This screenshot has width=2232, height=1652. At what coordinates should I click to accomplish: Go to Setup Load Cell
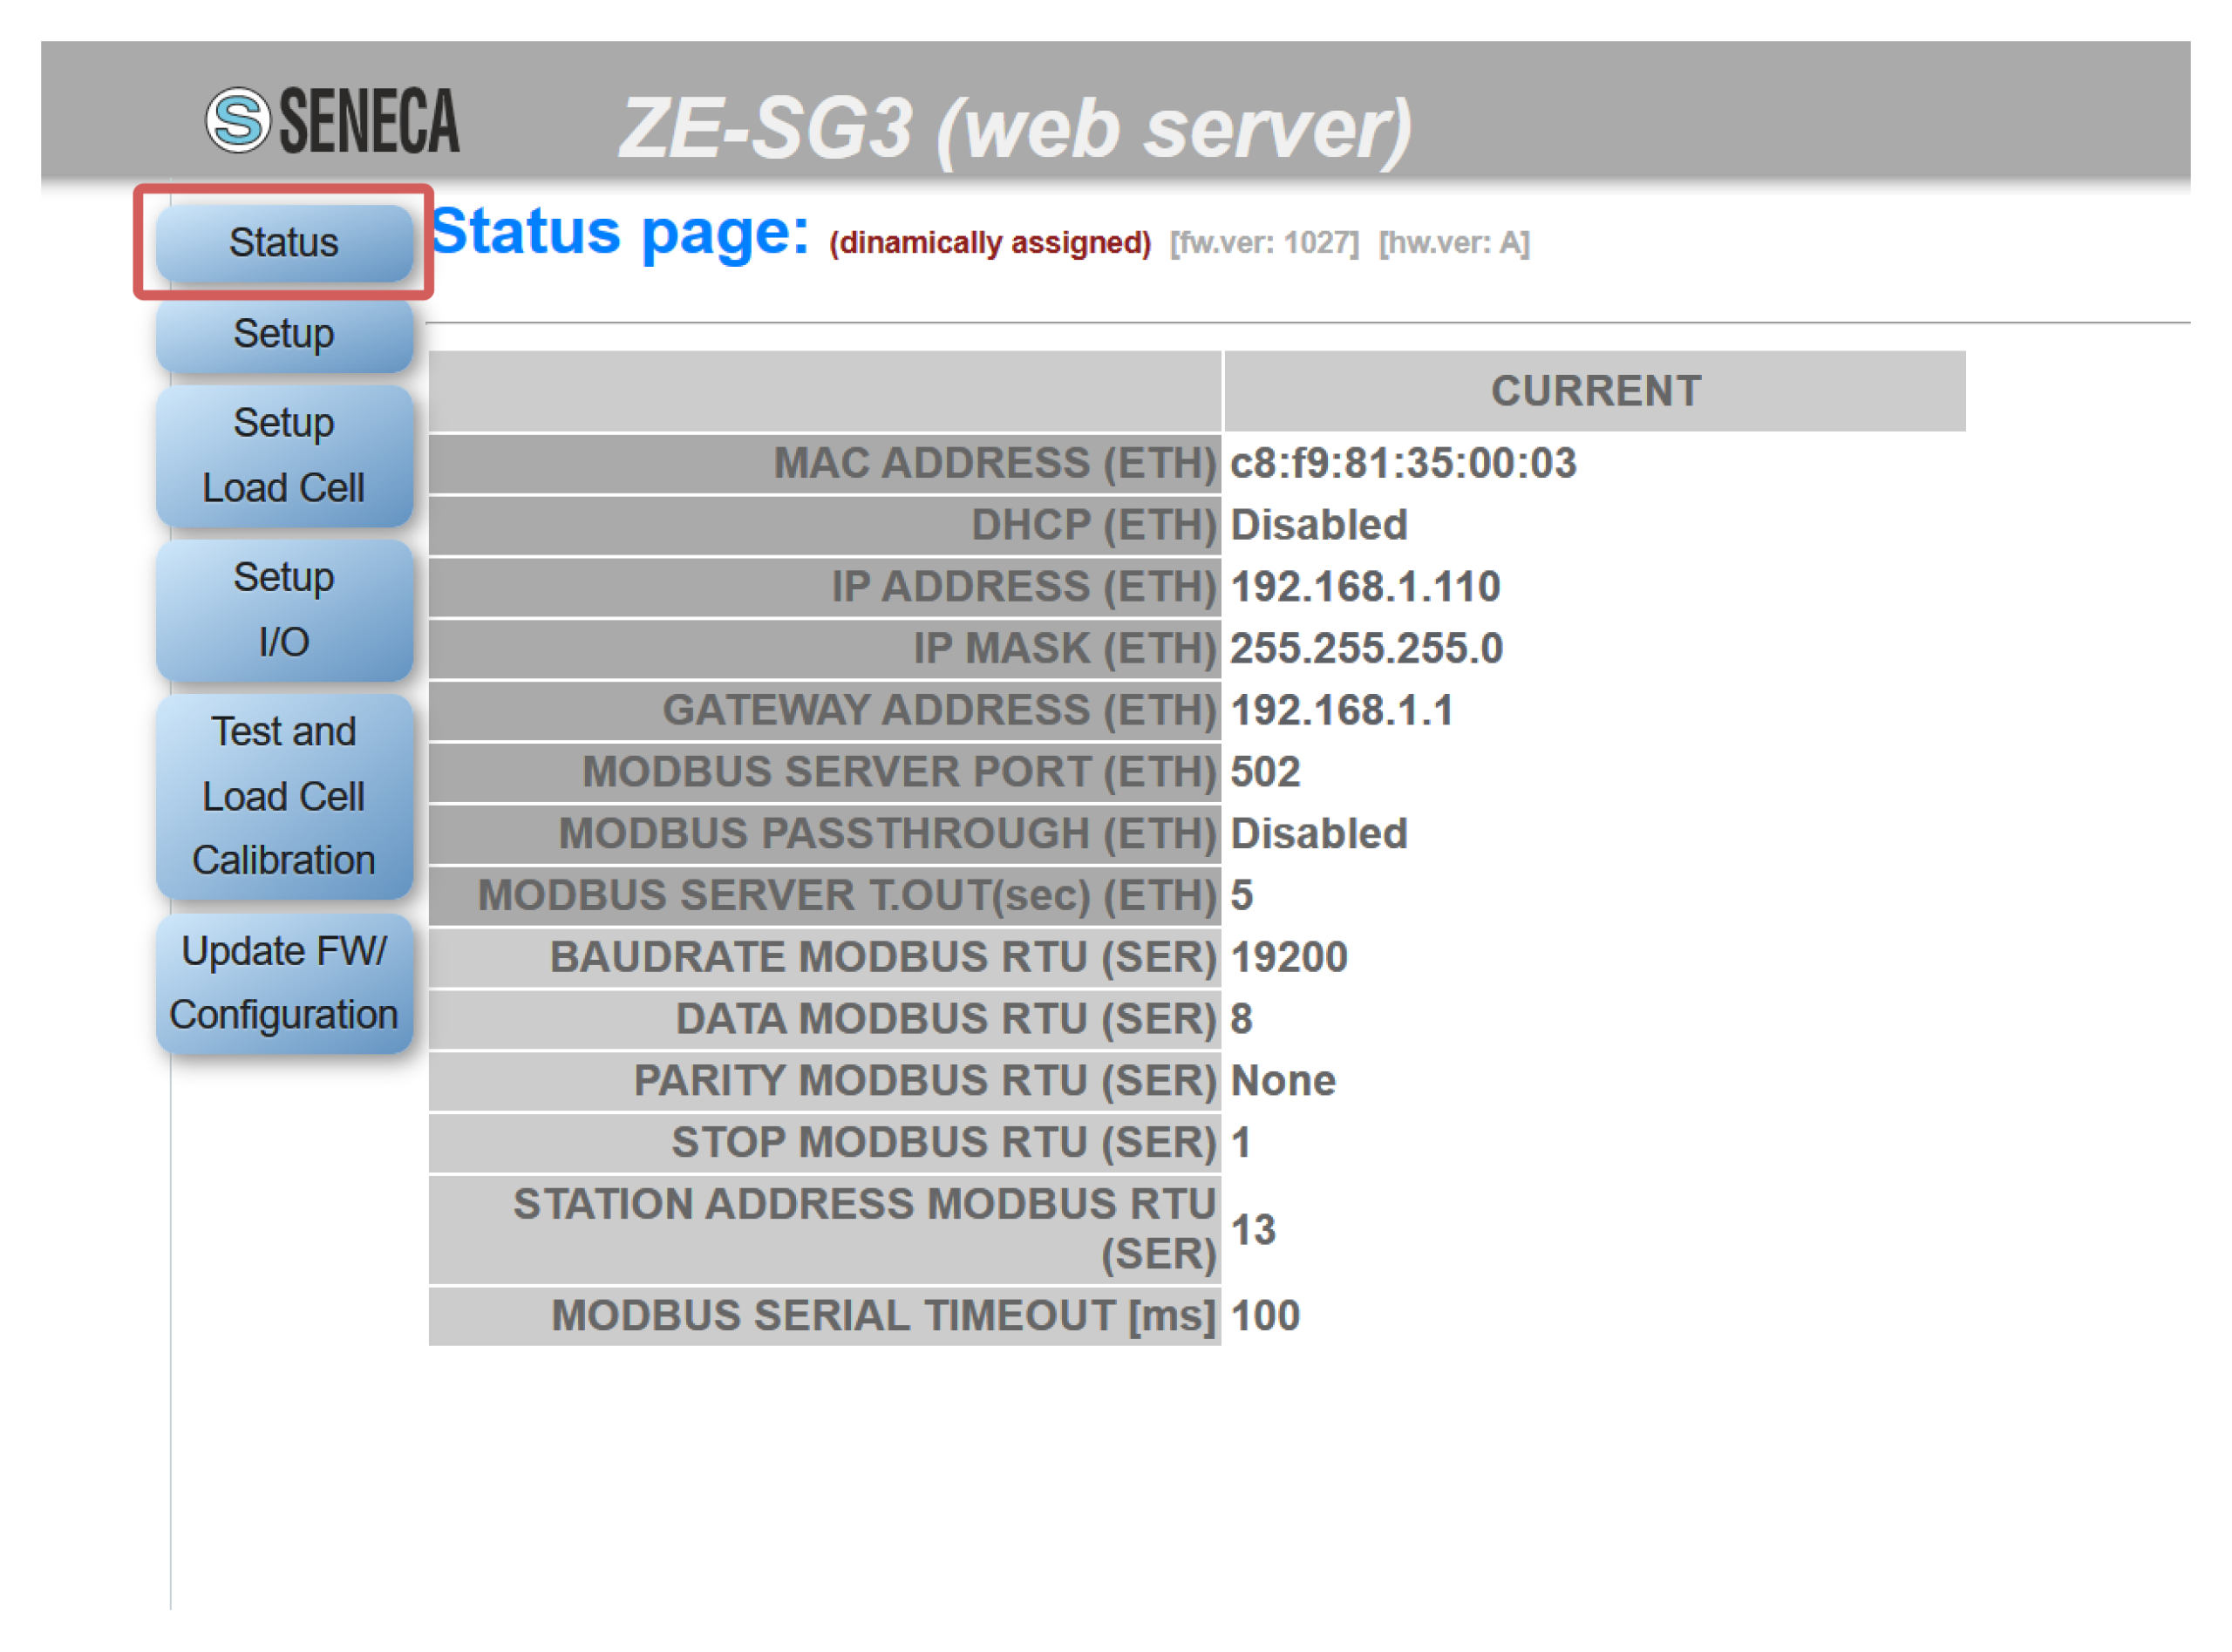click(284, 456)
